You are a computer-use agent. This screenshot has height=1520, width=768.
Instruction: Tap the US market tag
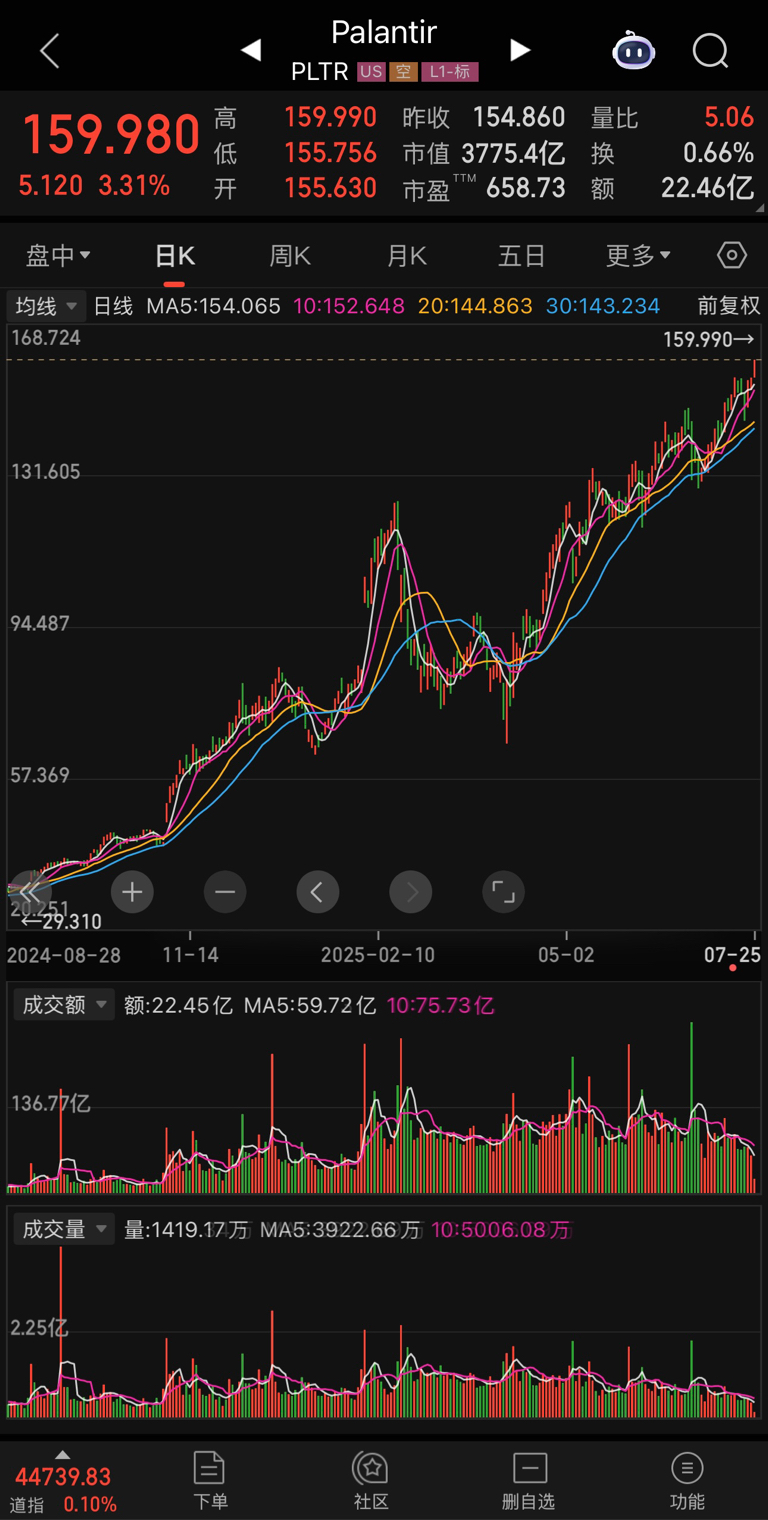[371, 72]
